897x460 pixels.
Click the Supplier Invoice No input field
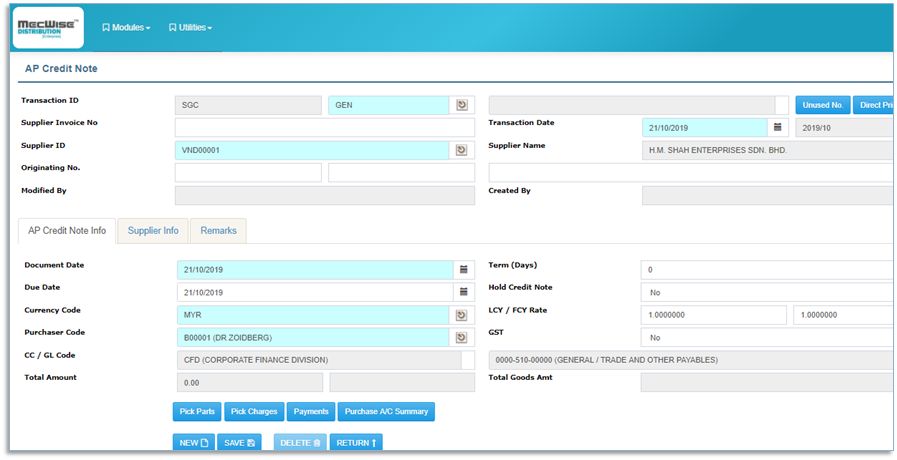click(325, 128)
